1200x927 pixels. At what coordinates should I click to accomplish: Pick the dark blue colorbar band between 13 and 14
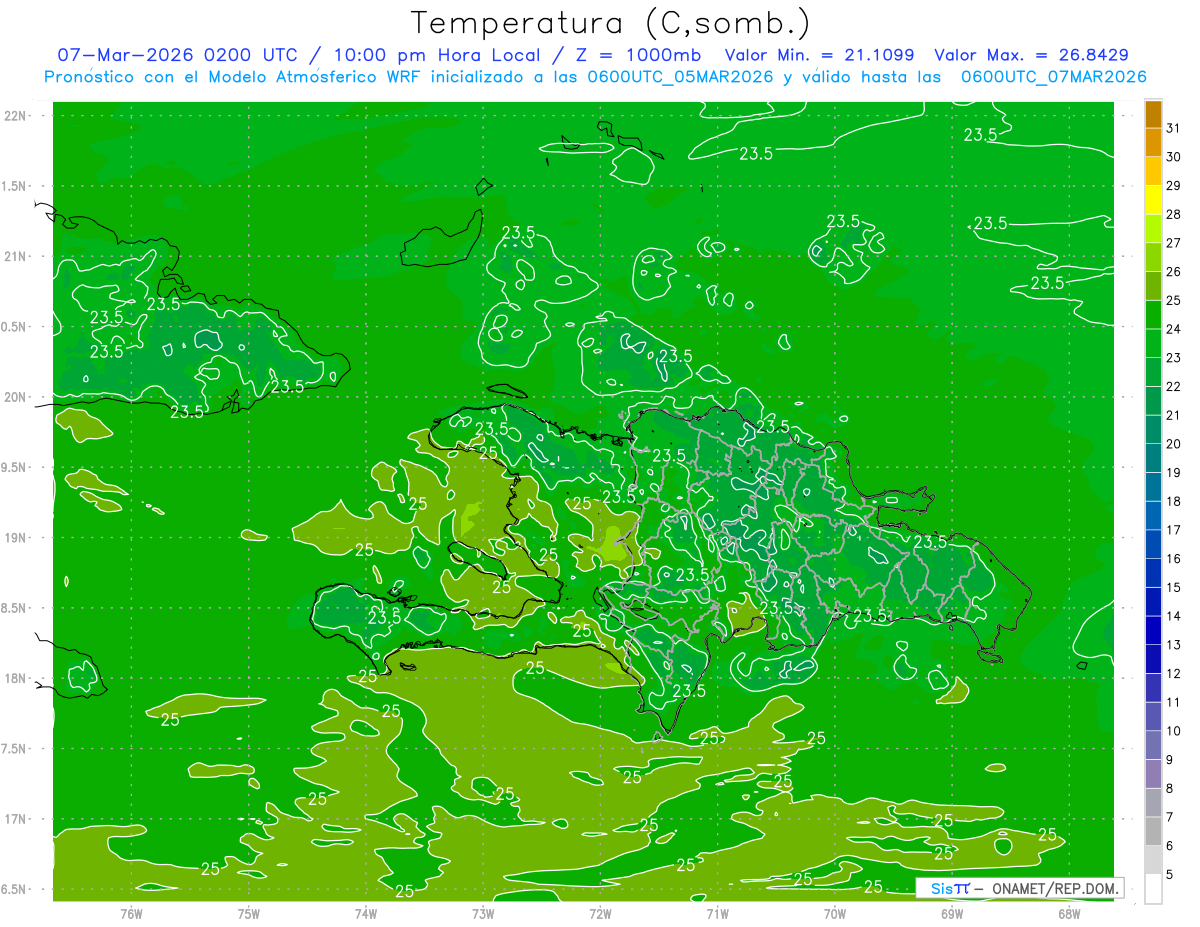point(1153,631)
